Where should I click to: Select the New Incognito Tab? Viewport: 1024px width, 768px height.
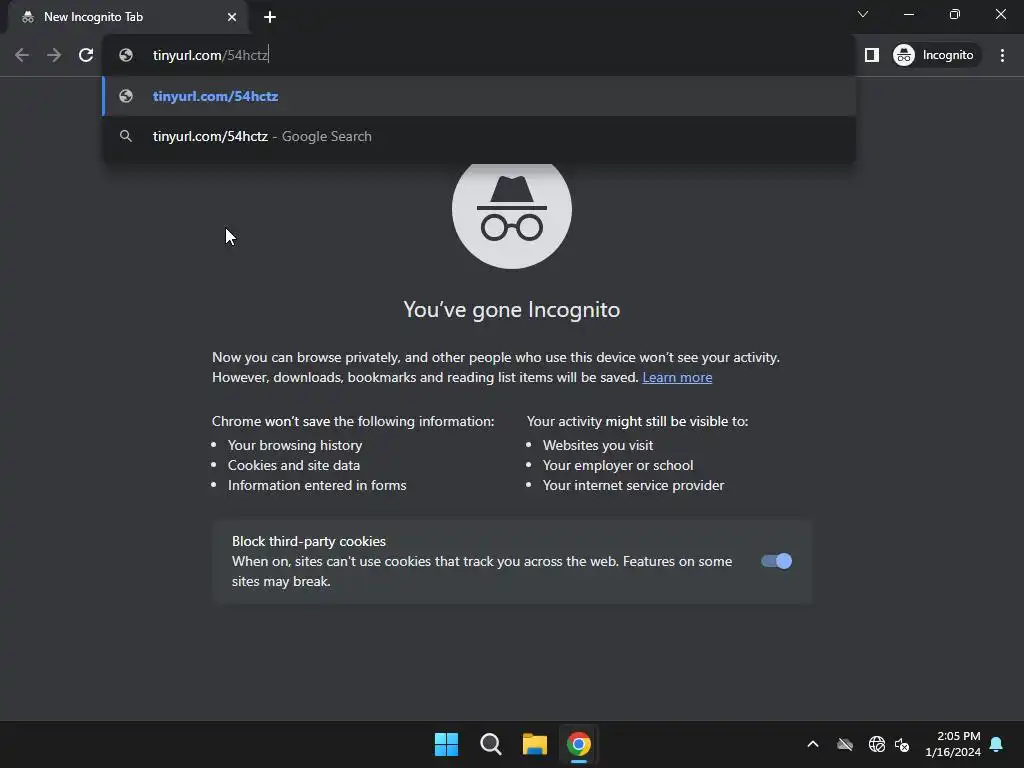(128, 17)
